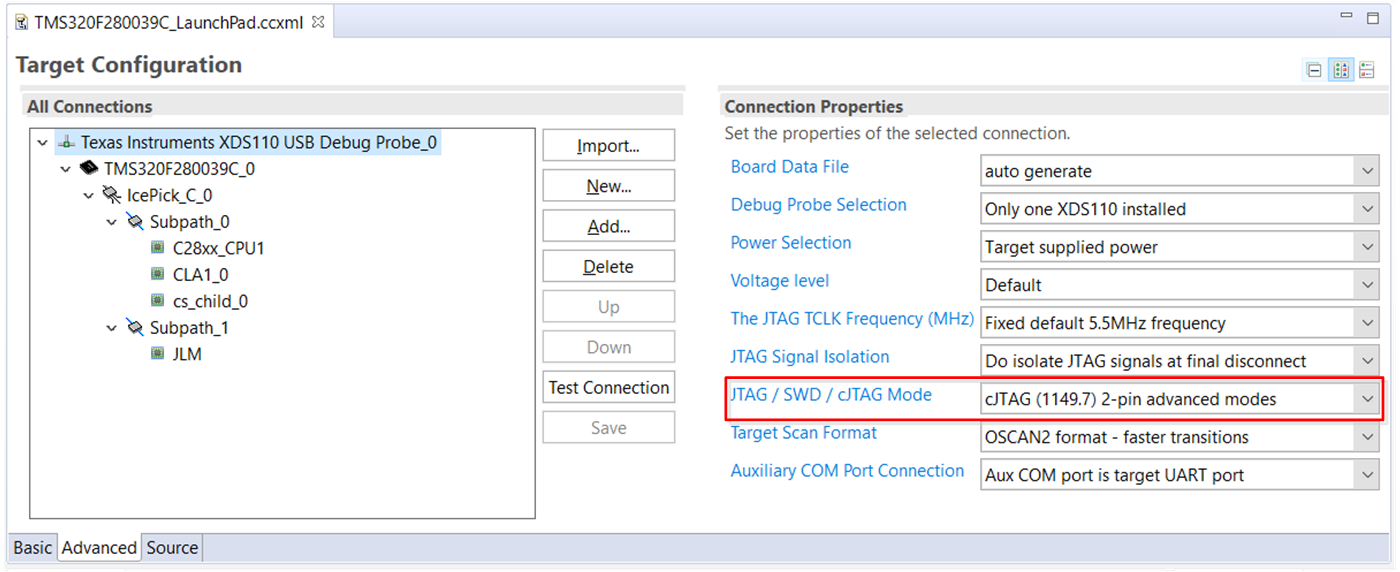Collapse the IcePick_C_0 tree node
Screen dimensions: 1400x572
[89, 196]
